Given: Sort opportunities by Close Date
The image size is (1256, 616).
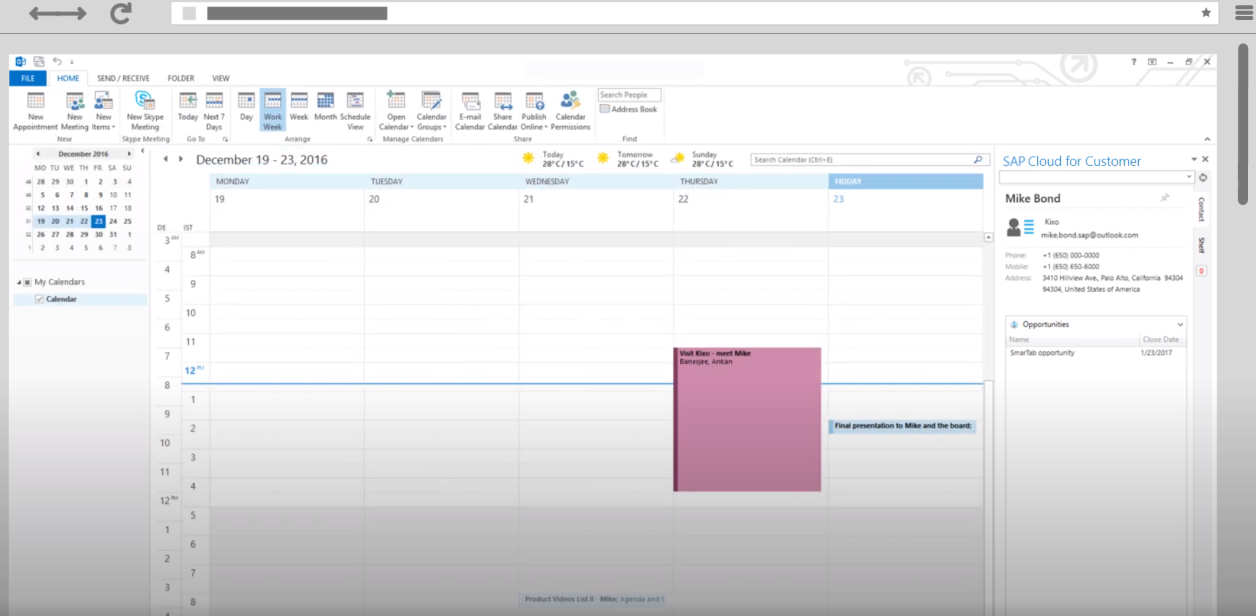Looking at the screenshot, I should point(1161,340).
